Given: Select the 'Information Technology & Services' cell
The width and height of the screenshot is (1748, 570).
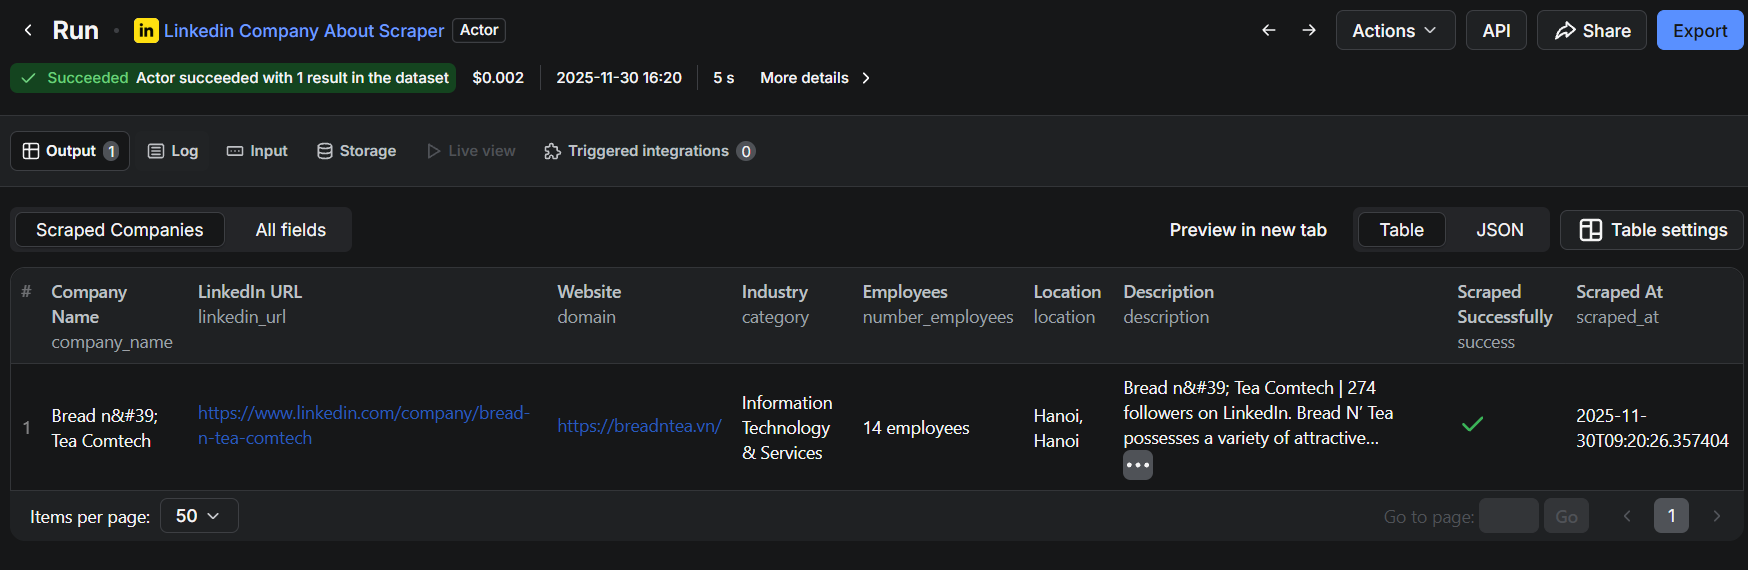Looking at the screenshot, I should pyautogui.click(x=787, y=428).
